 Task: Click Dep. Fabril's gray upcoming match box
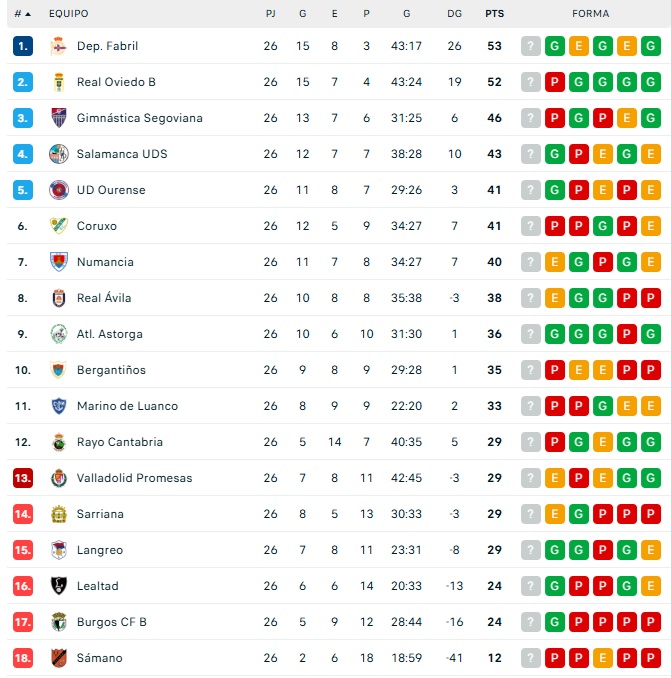click(530, 46)
